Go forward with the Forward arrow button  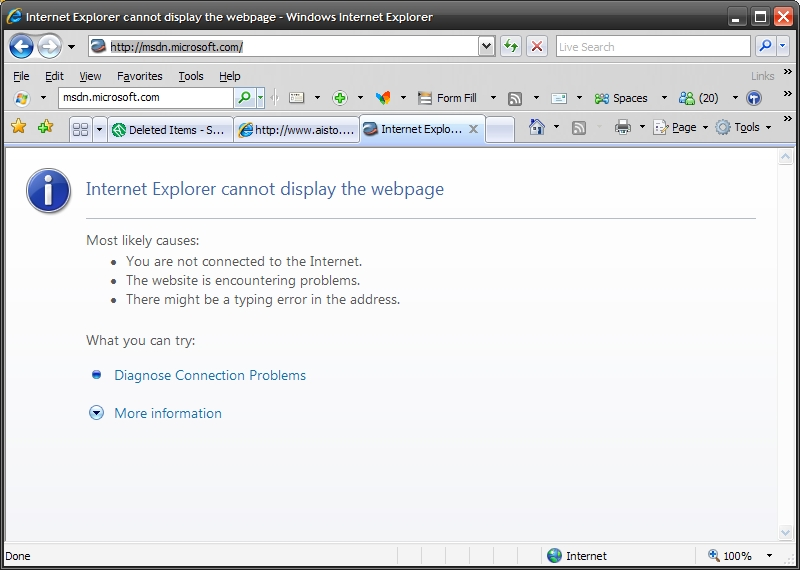tap(49, 47)
